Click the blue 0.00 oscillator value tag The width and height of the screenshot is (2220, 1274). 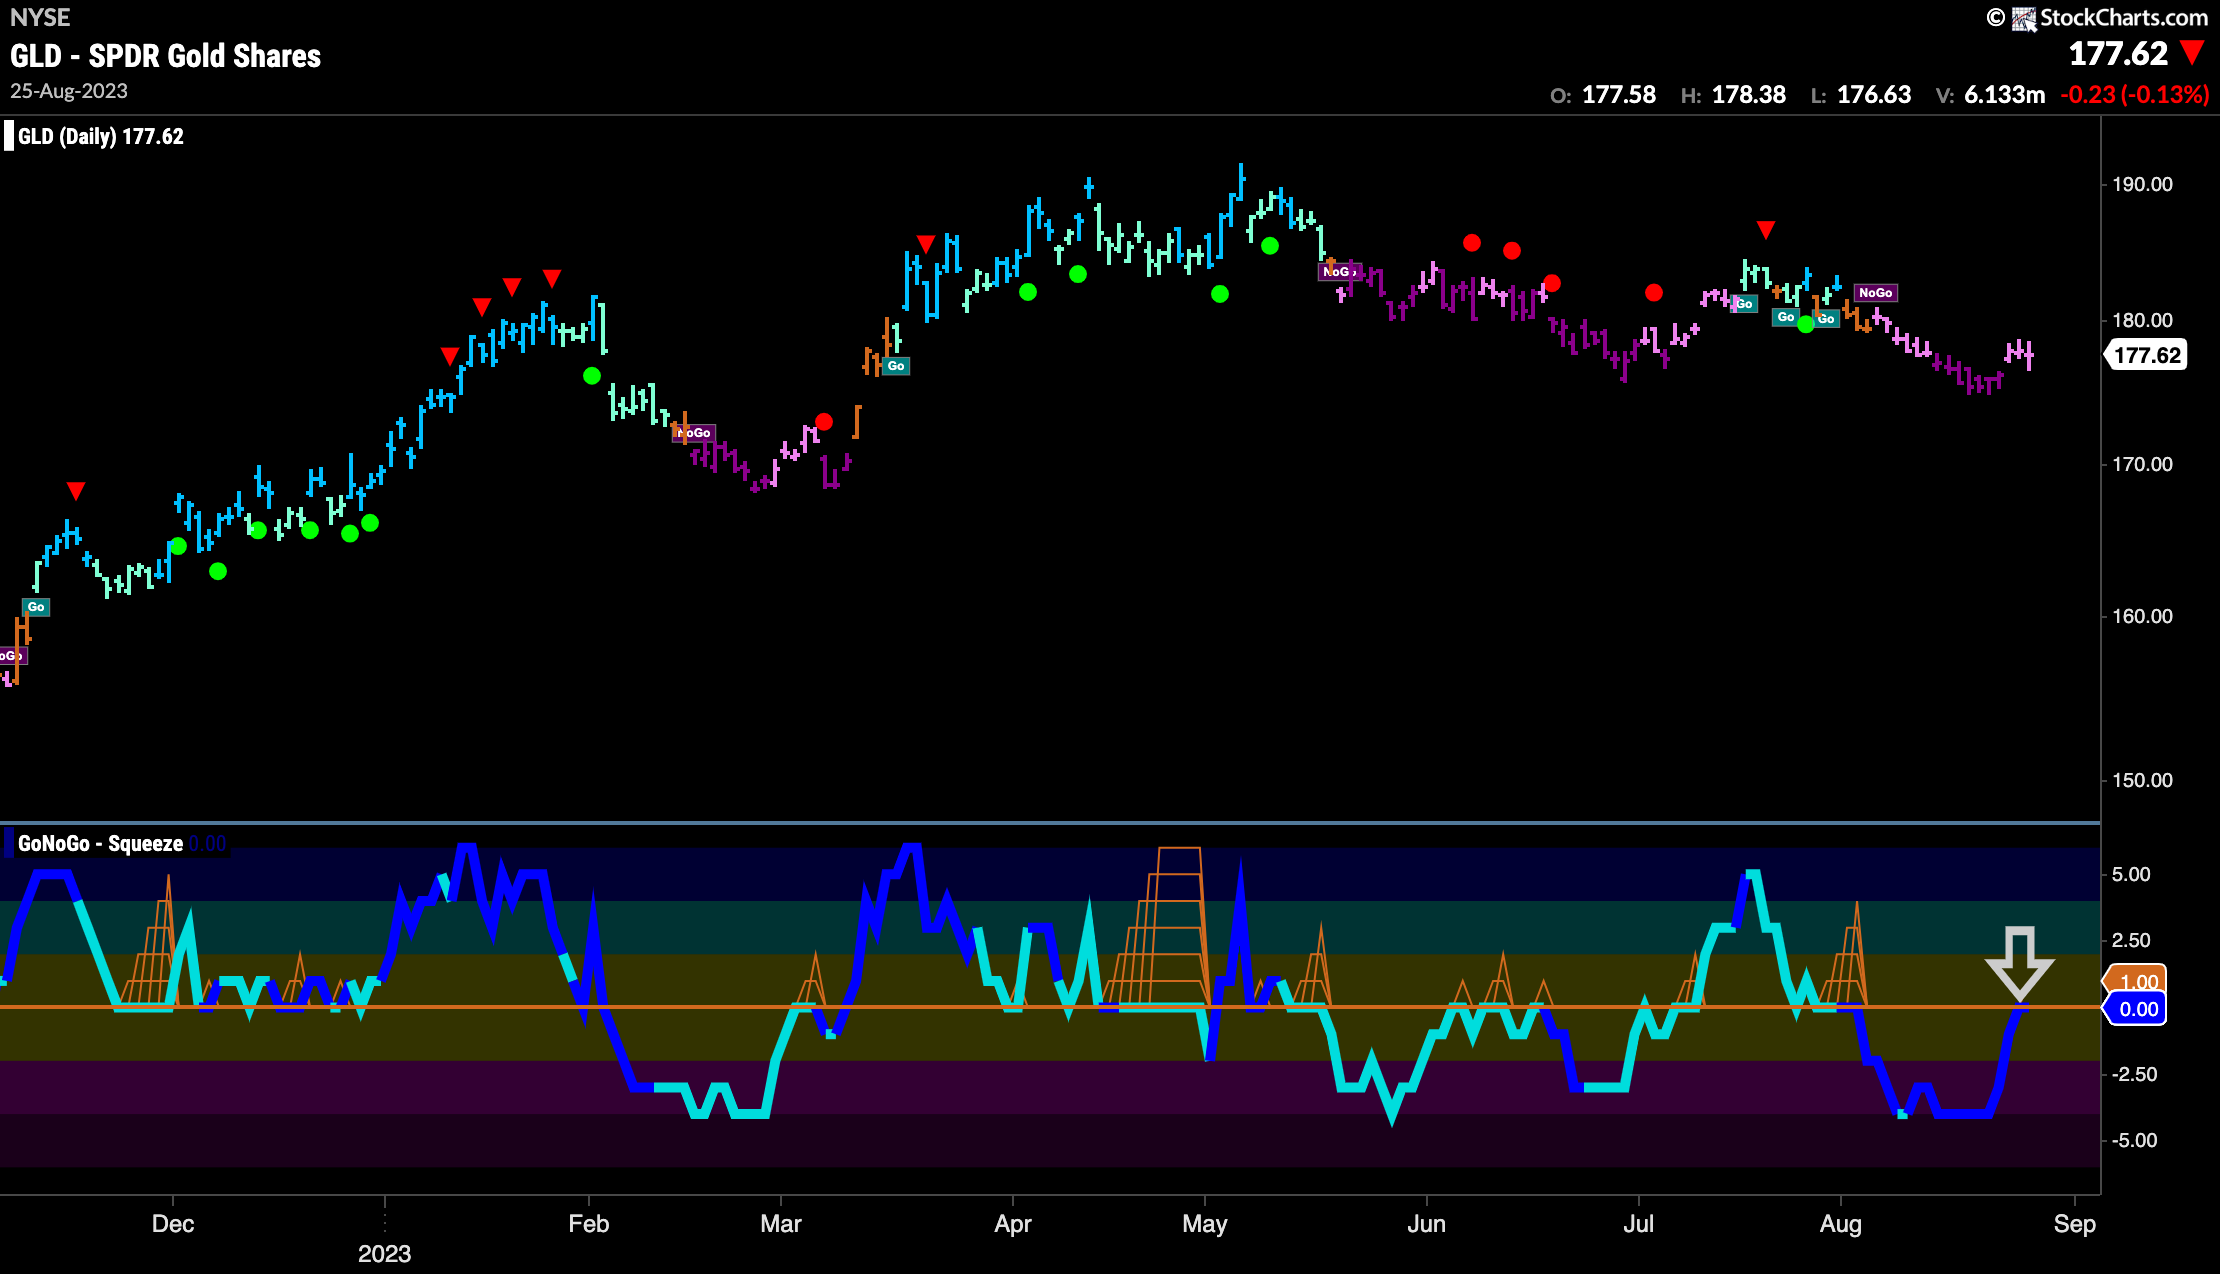(2137, 1009)
